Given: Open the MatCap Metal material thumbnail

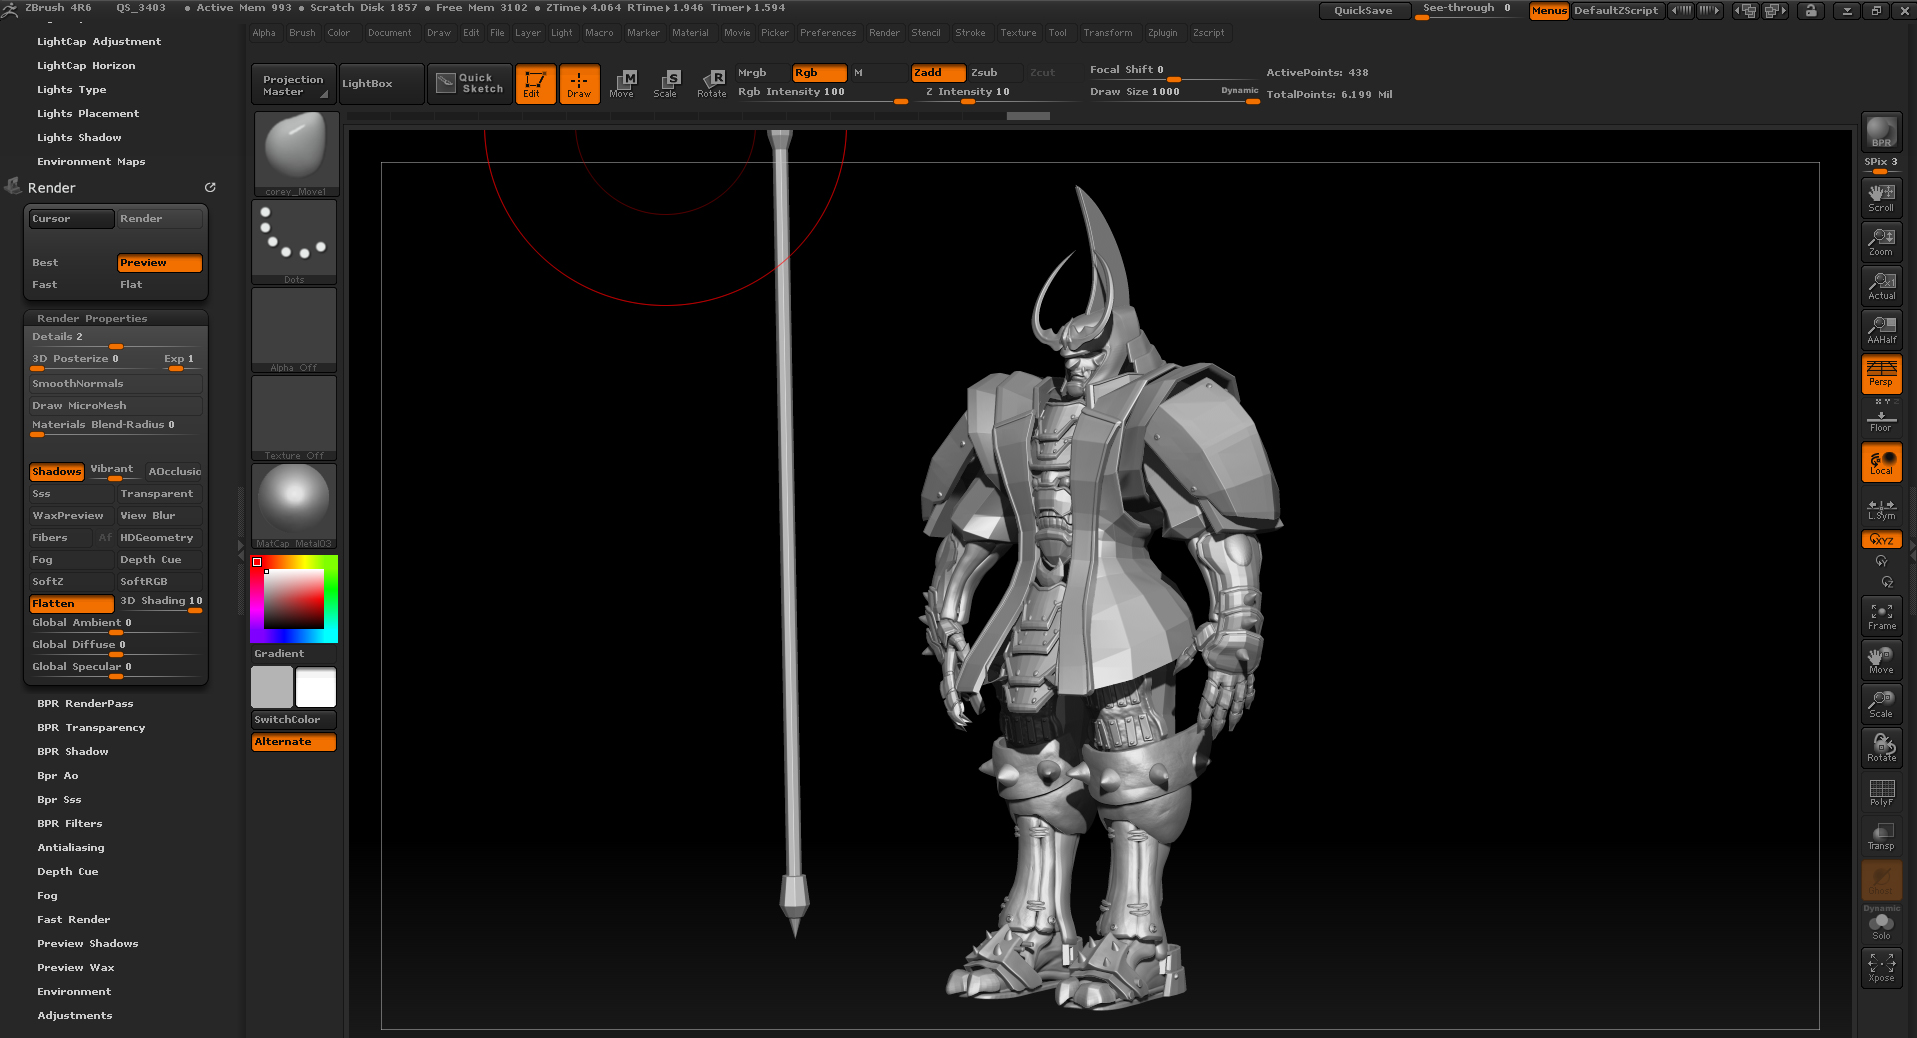Looking at the screenshot, I should (294, 506).
